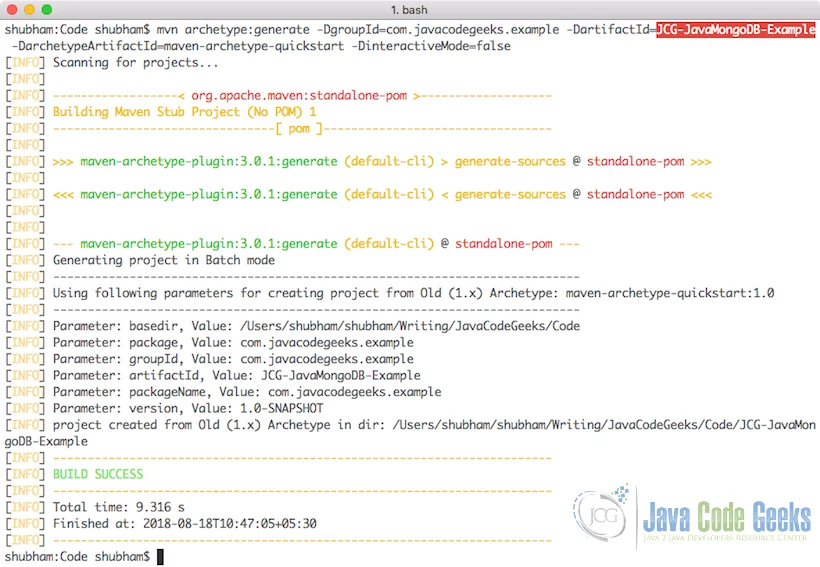The image size is (820, 567).
Task: Click the basedir parameter value path
Action: 410,326
